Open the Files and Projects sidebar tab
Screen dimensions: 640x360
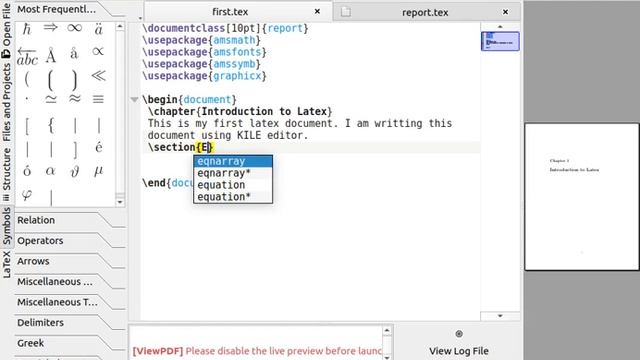(x=7, y=102)
